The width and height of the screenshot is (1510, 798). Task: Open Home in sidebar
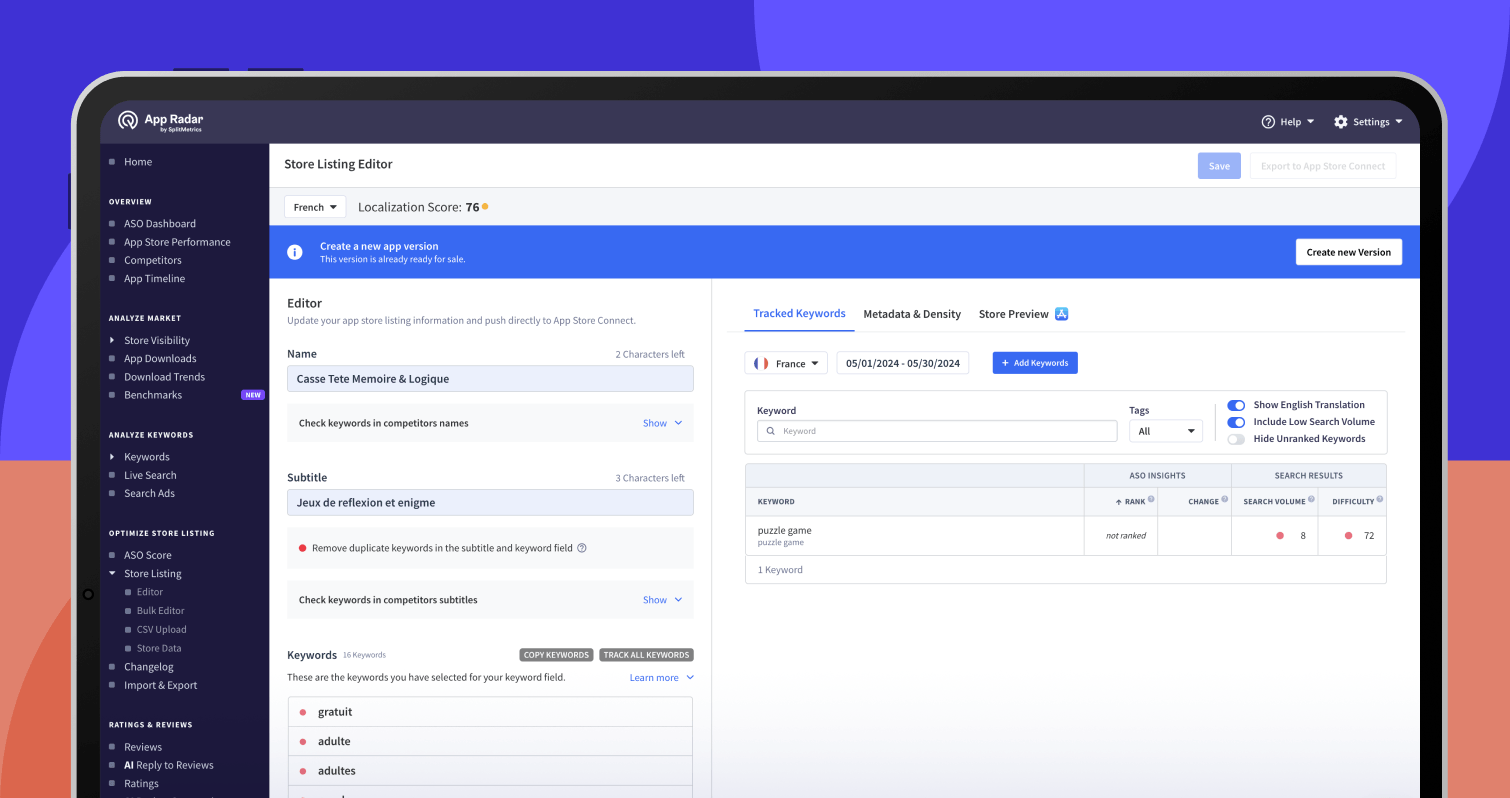(138, 162)
